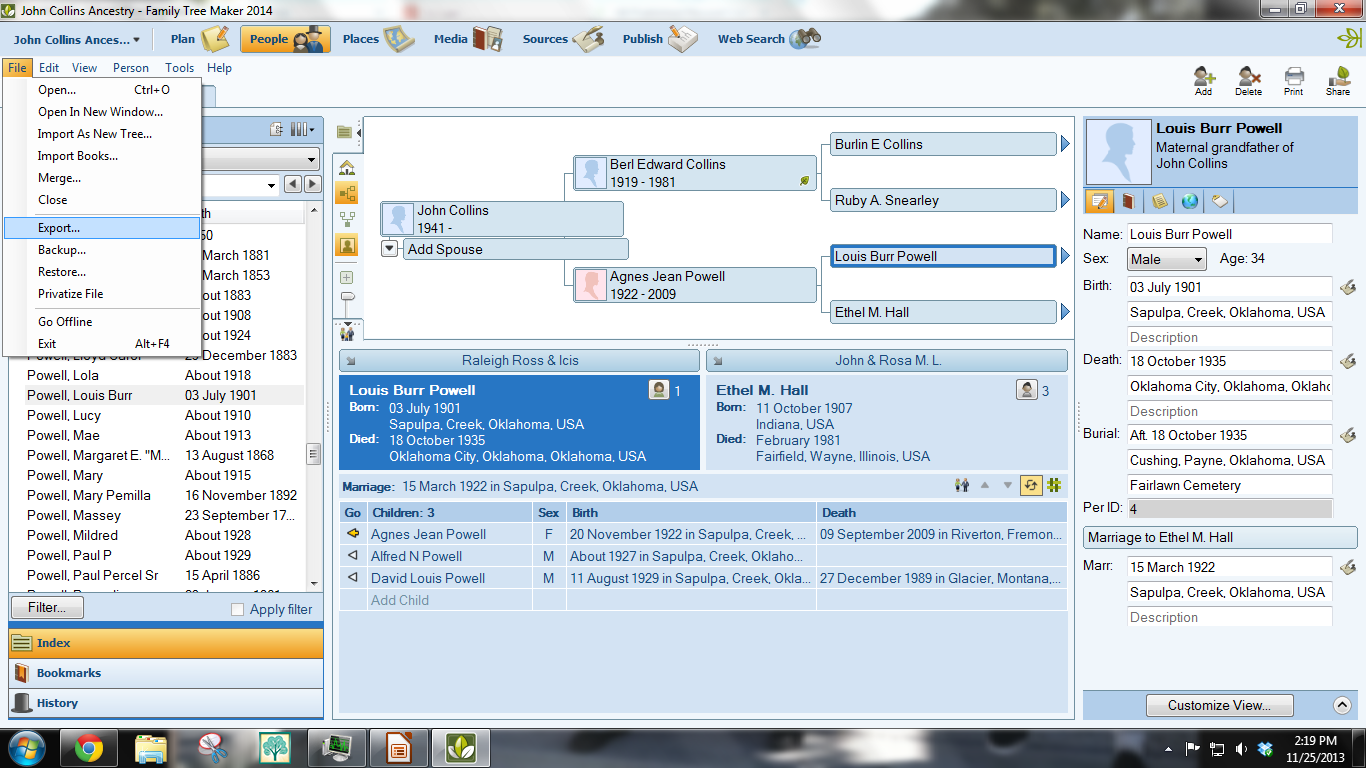Click the Add person icon in the toolbar
The width and height of the screenshot is (1366, 768).
pyautogui.click(x=1203, y=80)
